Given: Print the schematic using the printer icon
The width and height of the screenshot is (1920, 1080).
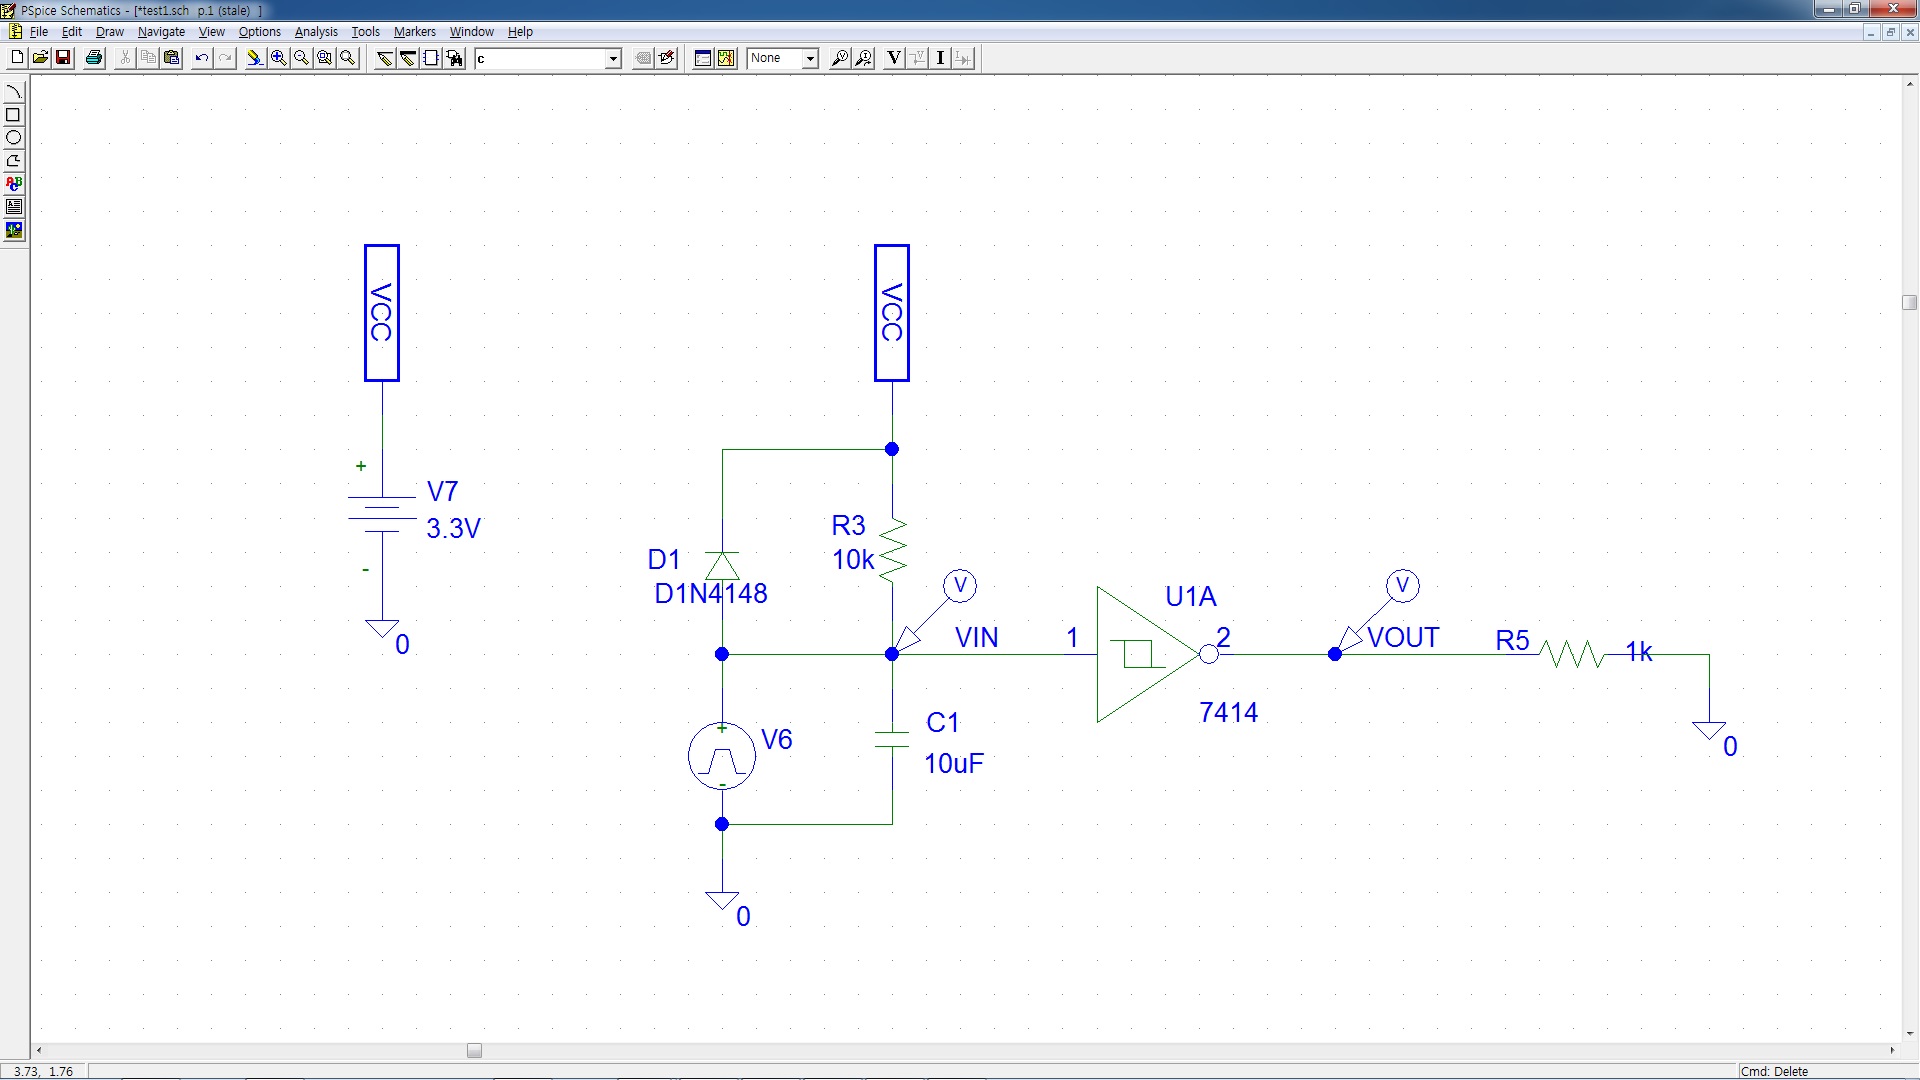Looking at the screenshot, I should [94, 58].
